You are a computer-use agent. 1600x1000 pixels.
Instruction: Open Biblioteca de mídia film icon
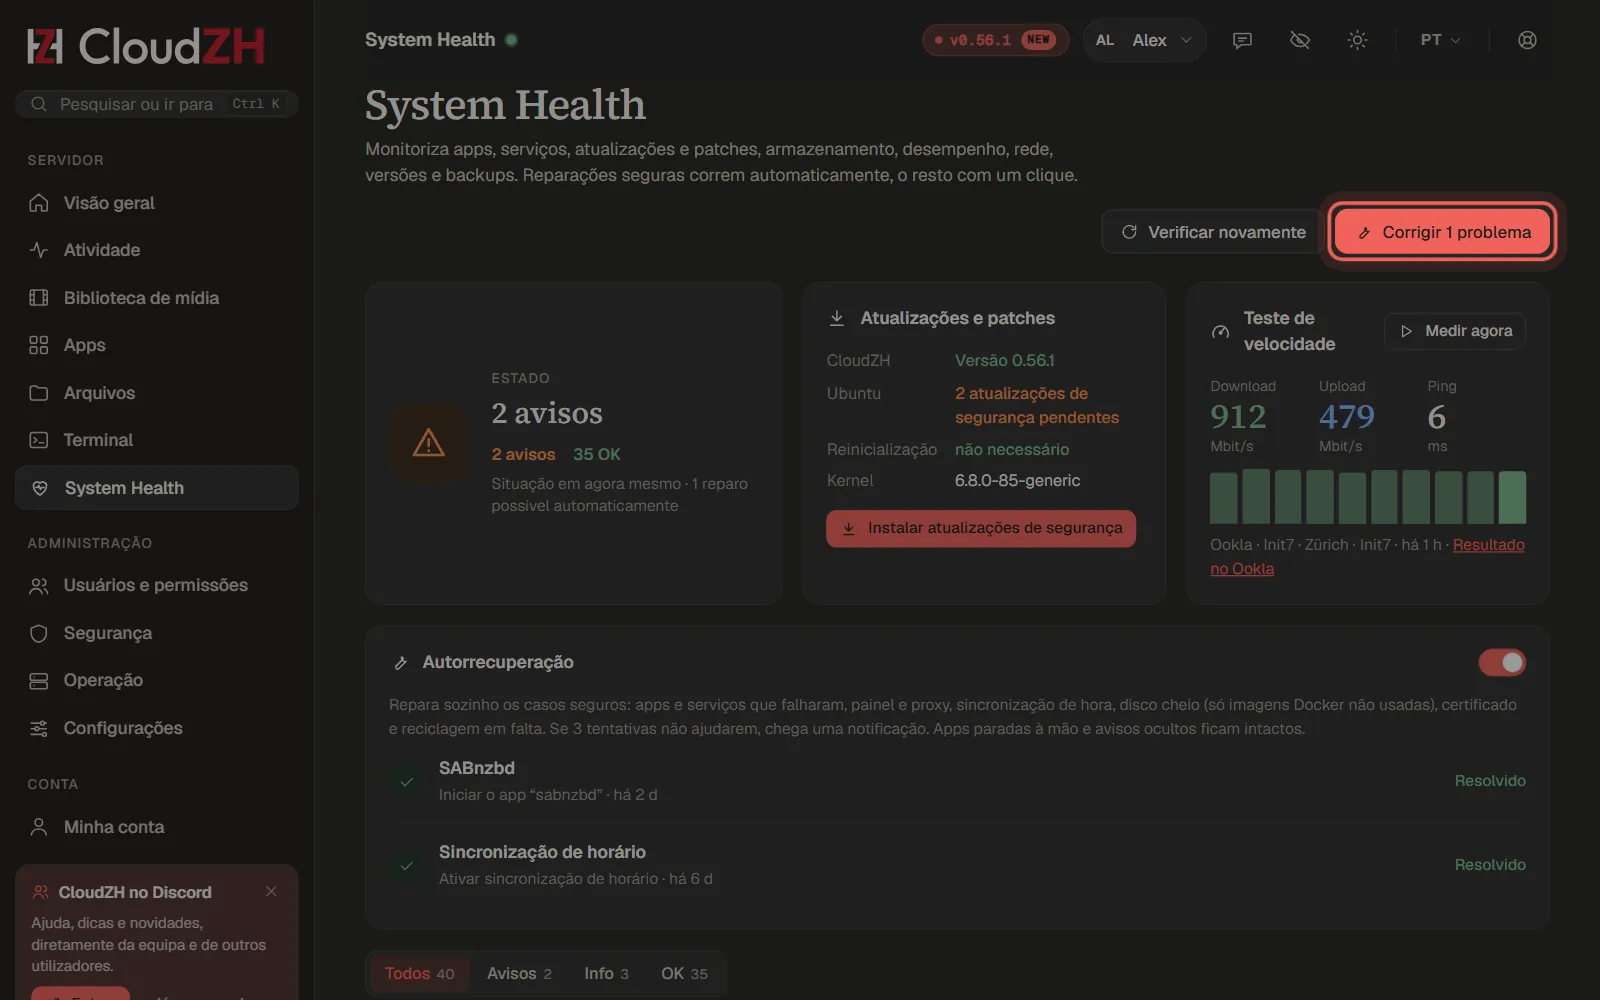pos(39,298)
